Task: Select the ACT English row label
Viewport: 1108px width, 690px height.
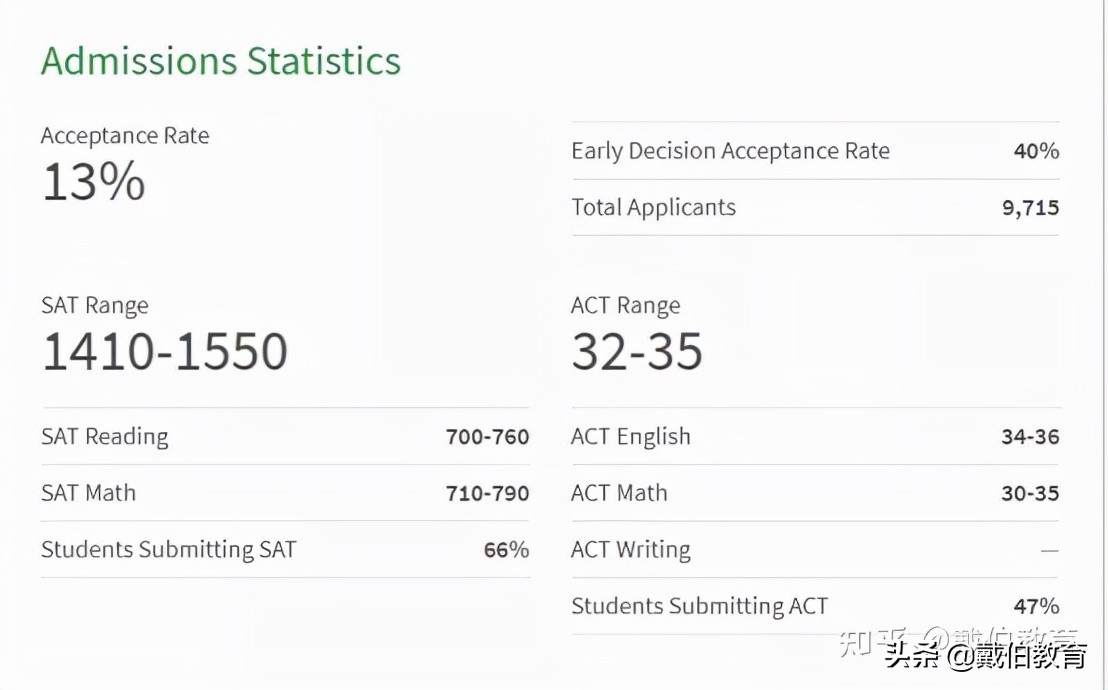Action: pyautogui.click(x=630, y=437)
